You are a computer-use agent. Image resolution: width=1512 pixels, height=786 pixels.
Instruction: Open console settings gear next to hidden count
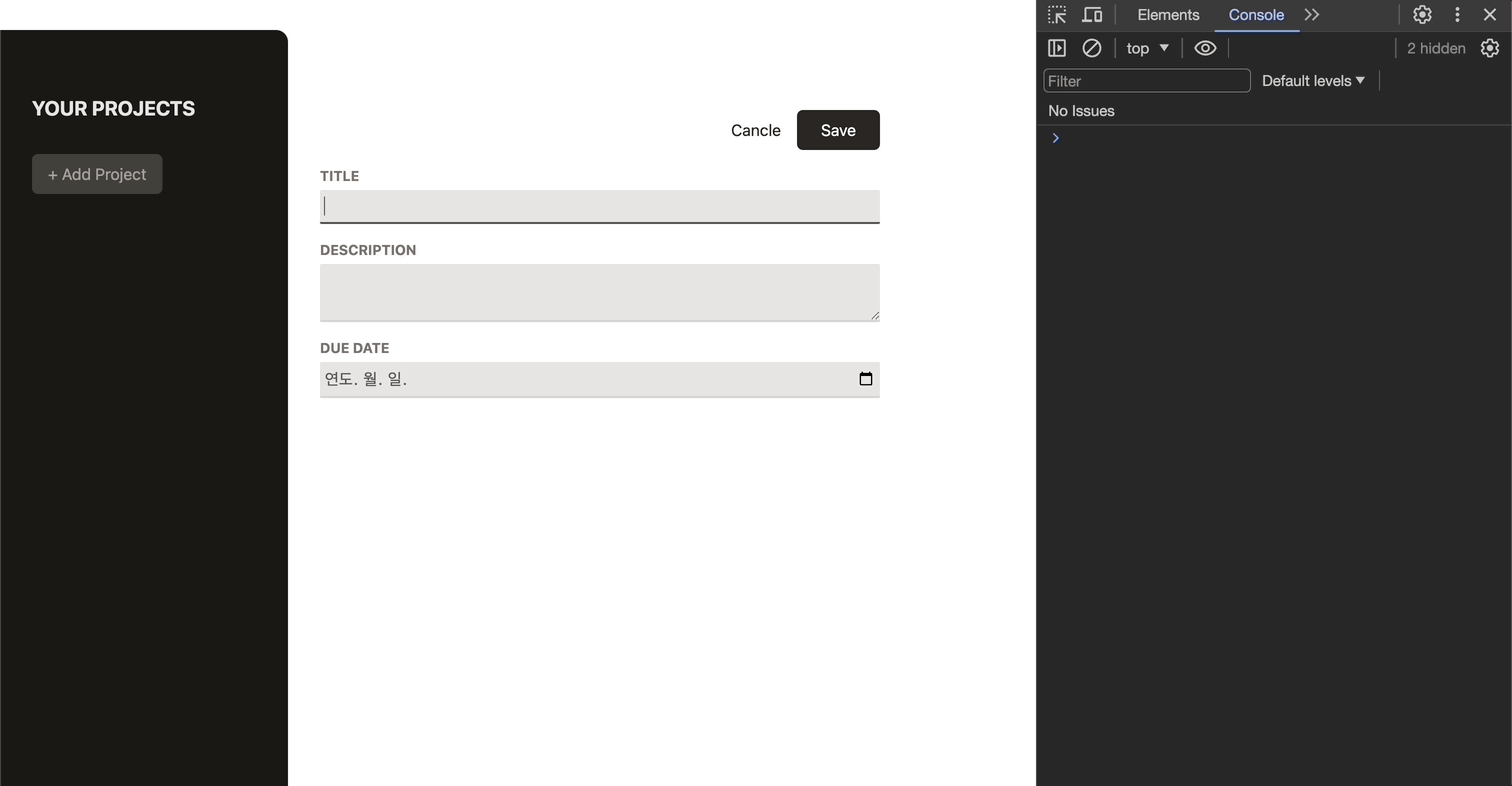1490,48
